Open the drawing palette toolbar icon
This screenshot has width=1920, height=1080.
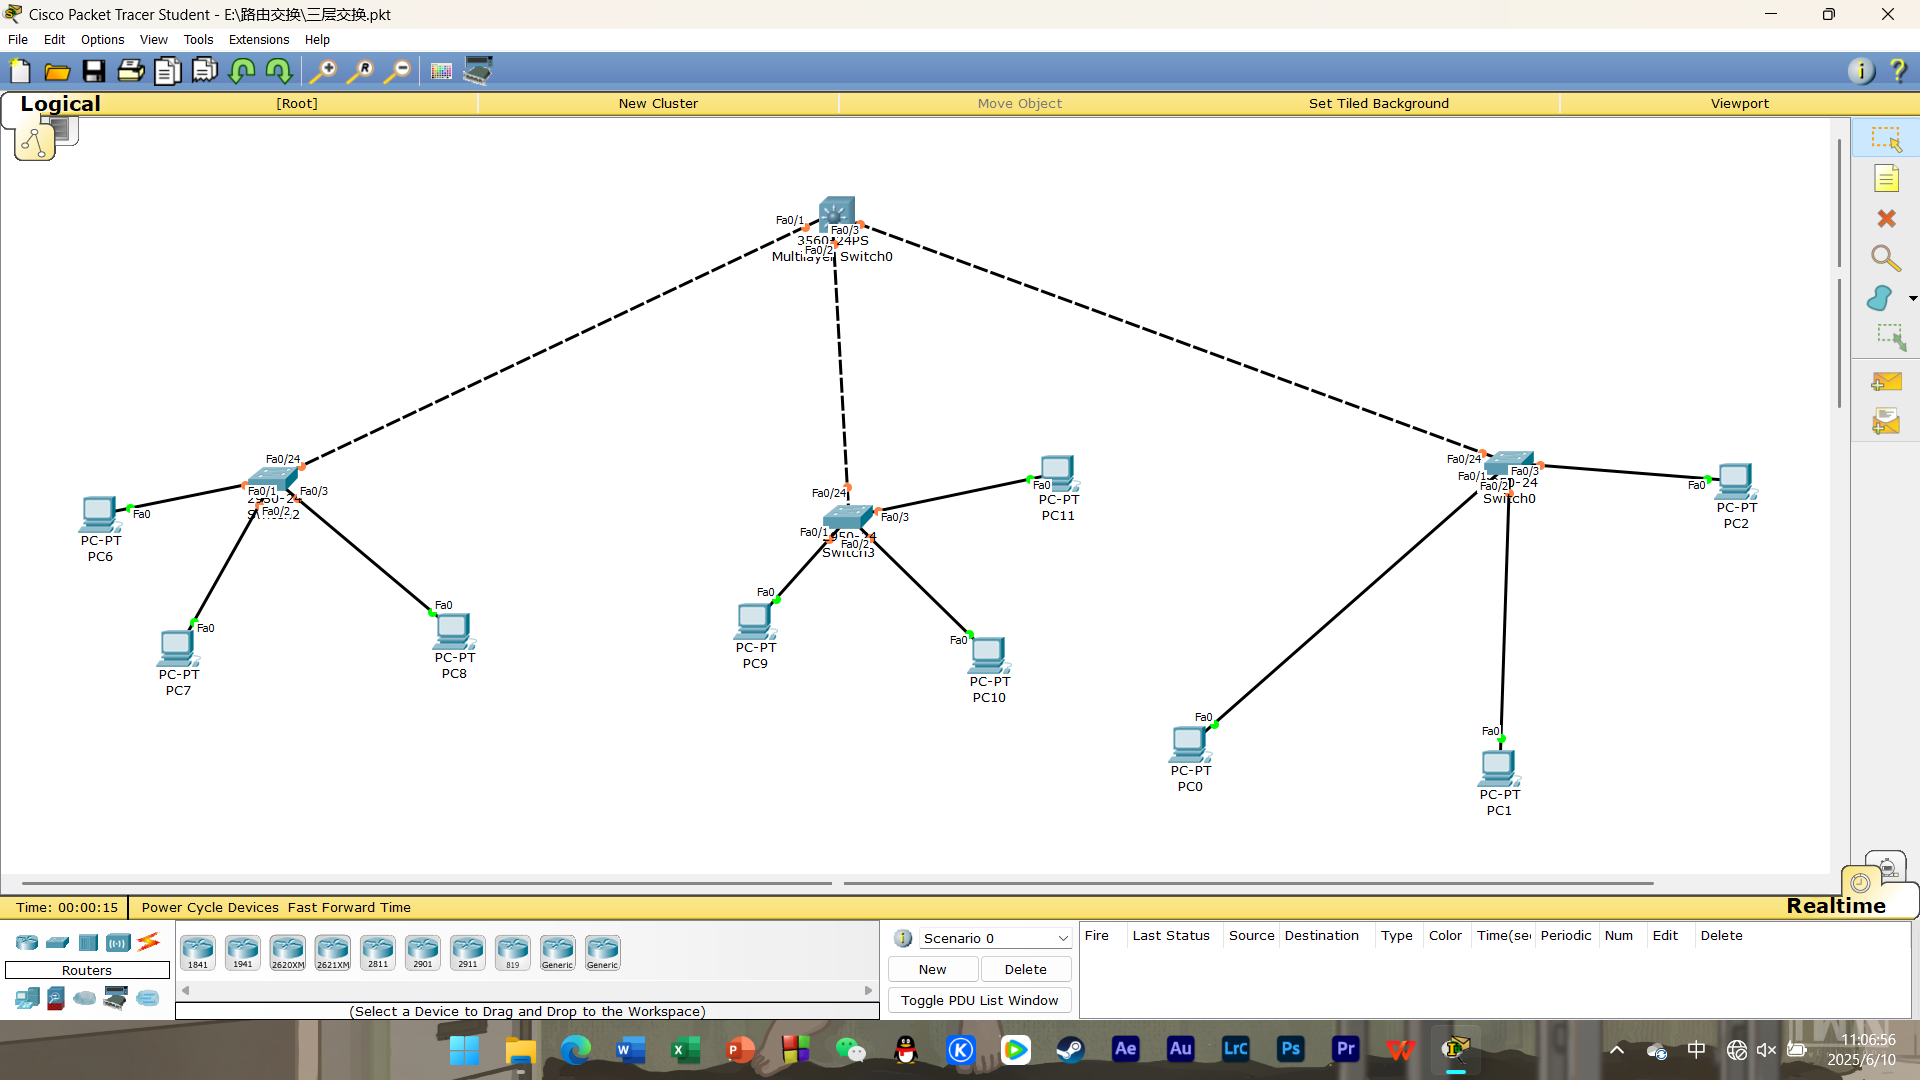(x=441, y=71)
